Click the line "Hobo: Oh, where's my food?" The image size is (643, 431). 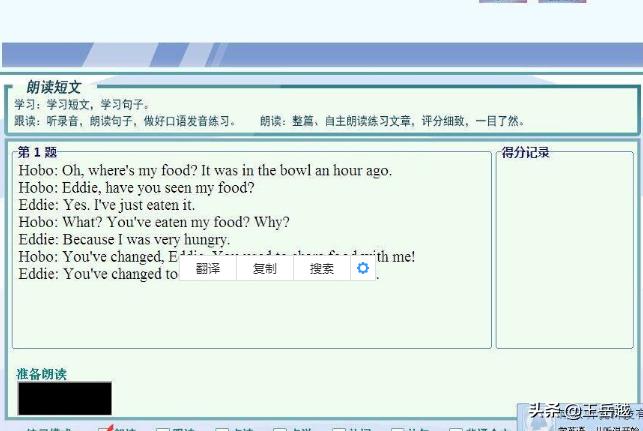point(205,170)
